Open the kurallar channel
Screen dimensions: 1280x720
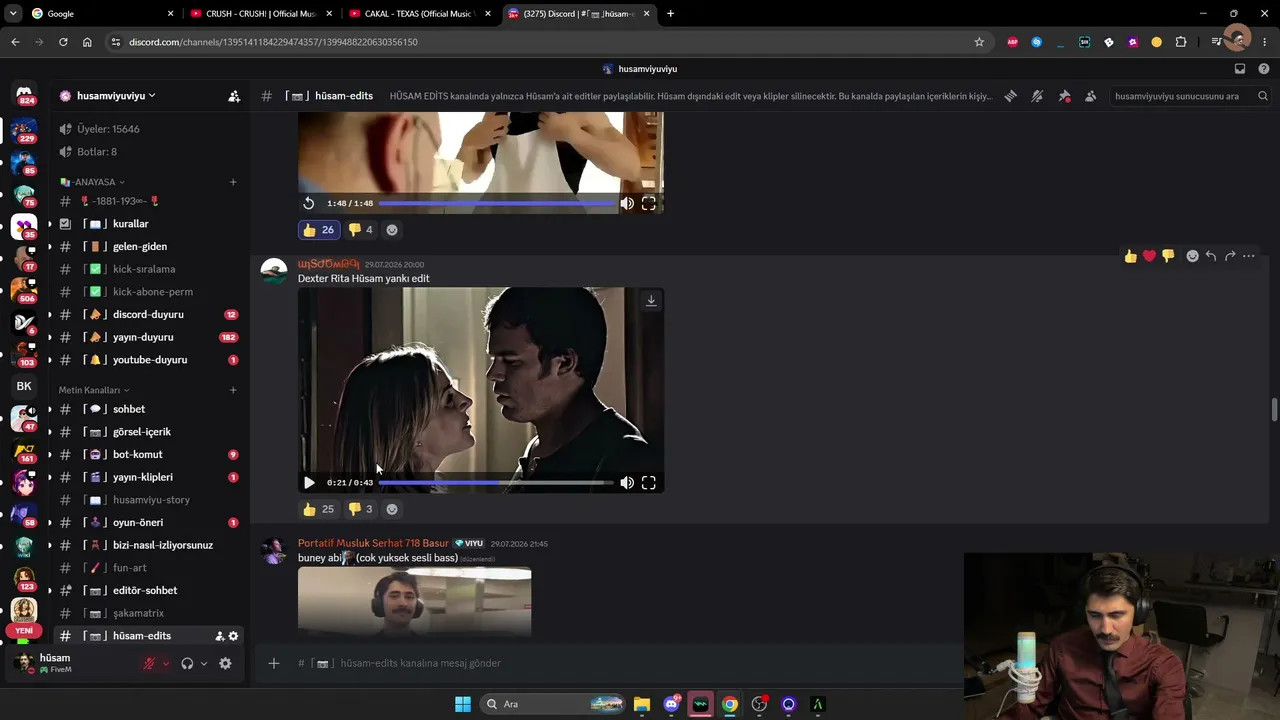click(x=146, y=224)
